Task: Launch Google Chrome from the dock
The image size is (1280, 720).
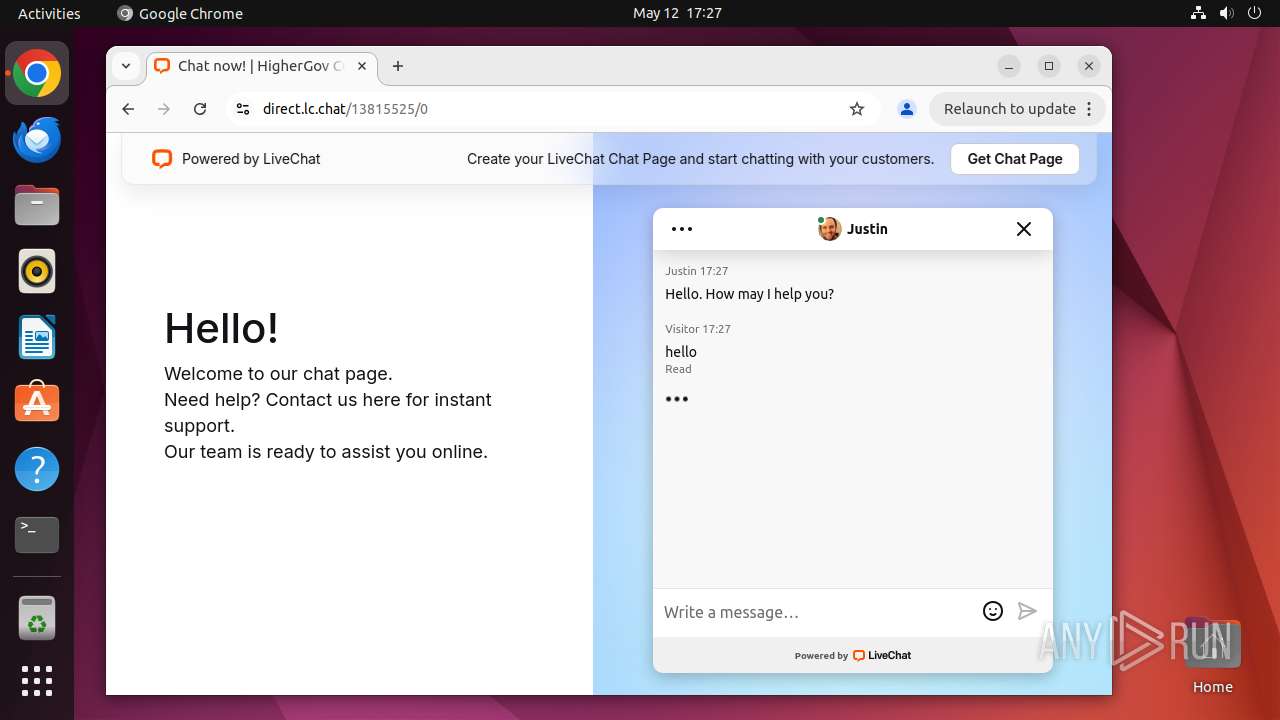Action: pyautogui.click(x=37, y=73)
